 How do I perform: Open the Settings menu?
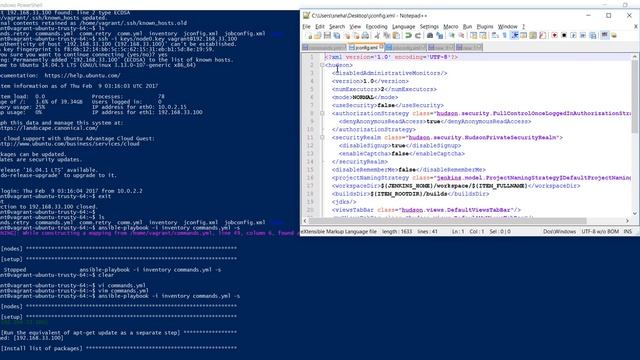tap(429, 27)
